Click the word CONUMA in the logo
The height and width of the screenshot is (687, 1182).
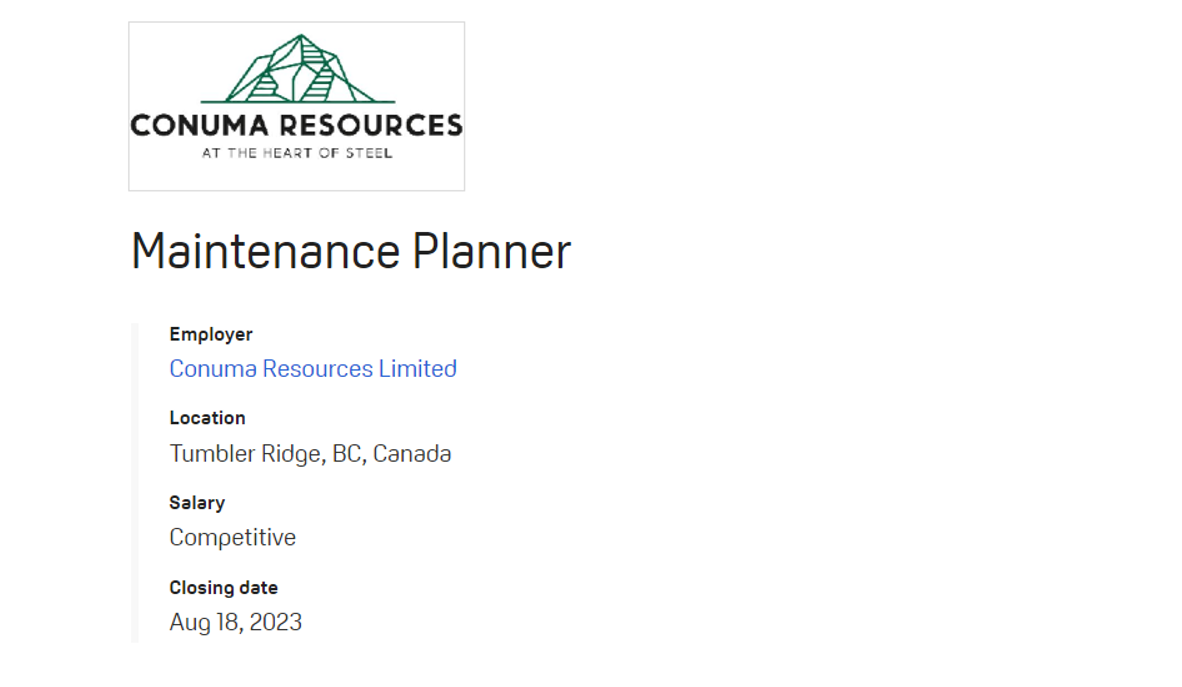click(x=199, y=126)
